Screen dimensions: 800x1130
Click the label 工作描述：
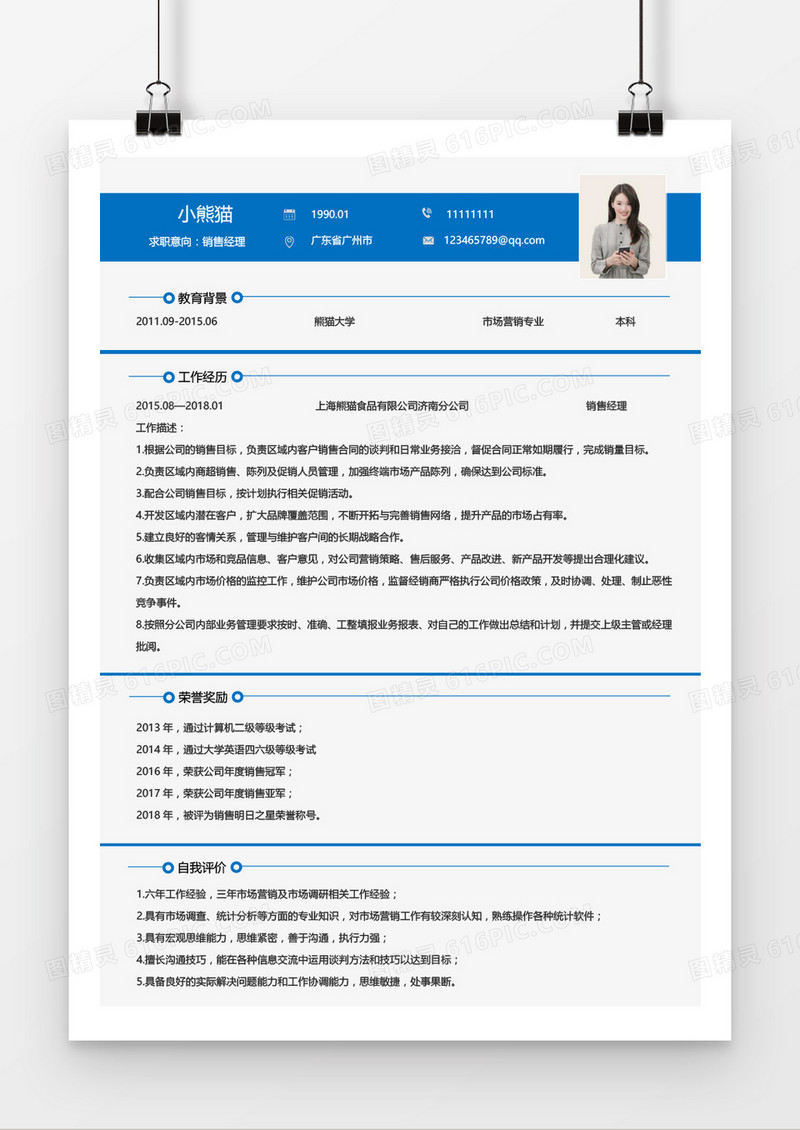click(160, 428)
